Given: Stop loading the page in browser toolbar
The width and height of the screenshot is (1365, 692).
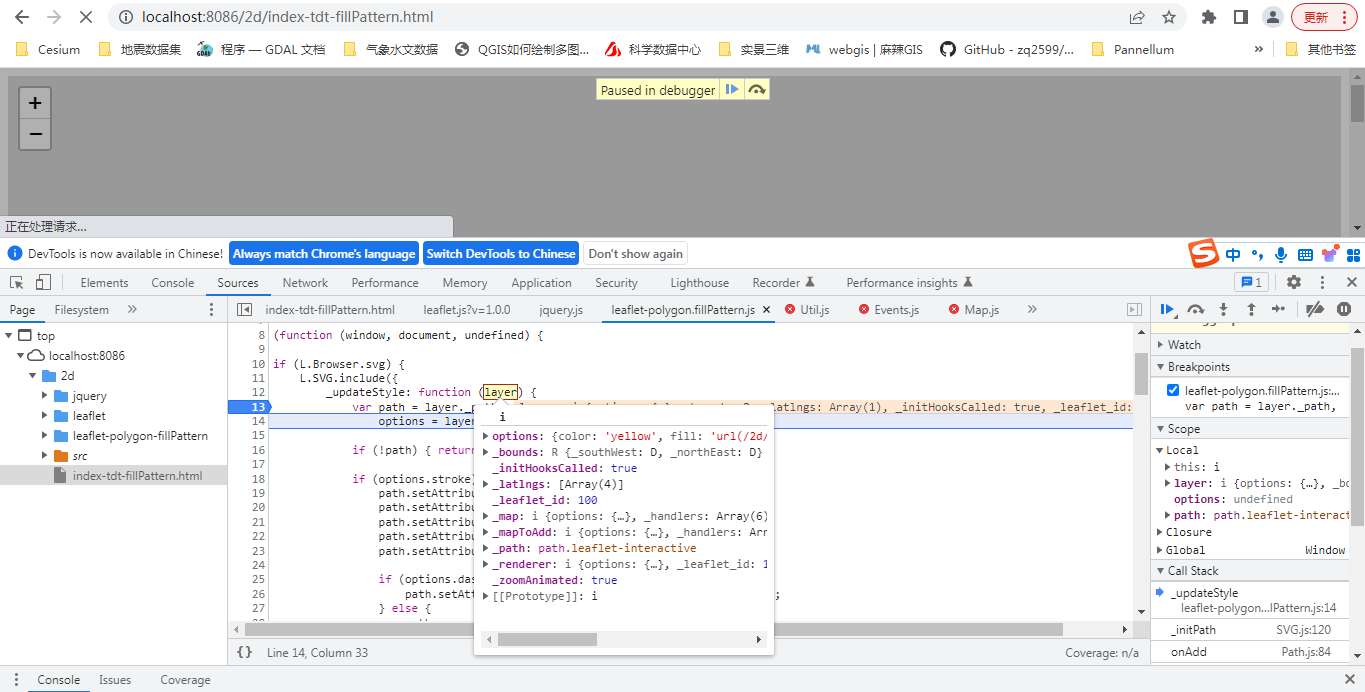Looking at the screenshot, I should (x=85, y=17).
